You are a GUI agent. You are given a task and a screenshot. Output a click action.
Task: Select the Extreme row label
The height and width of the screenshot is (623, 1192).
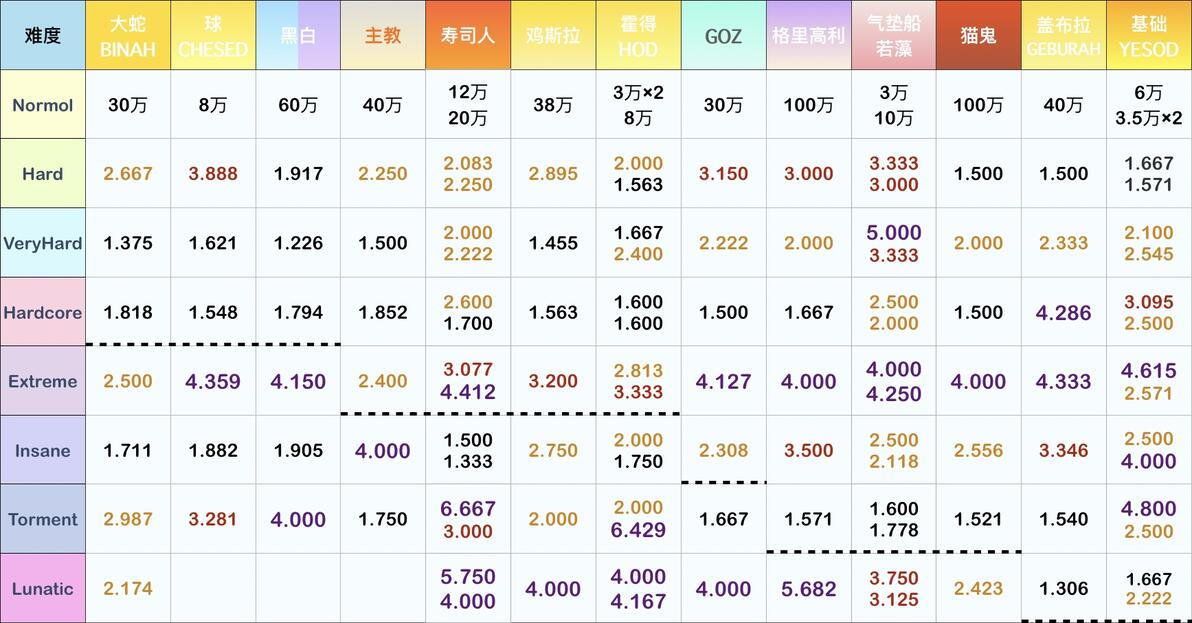(x=43, y=381)
